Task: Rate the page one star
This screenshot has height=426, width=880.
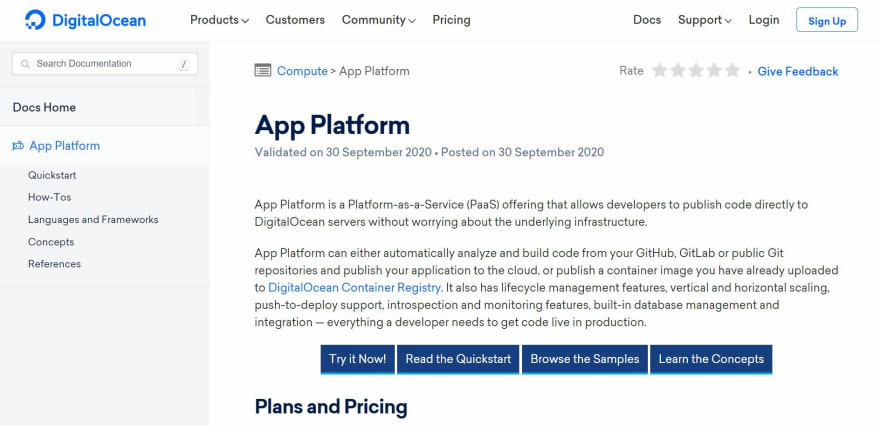Action: click(660, 71)
